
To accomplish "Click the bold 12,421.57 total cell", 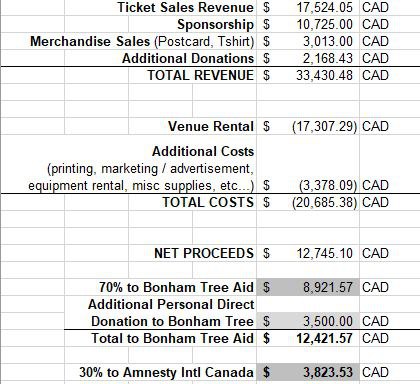I will coord(308,338).
